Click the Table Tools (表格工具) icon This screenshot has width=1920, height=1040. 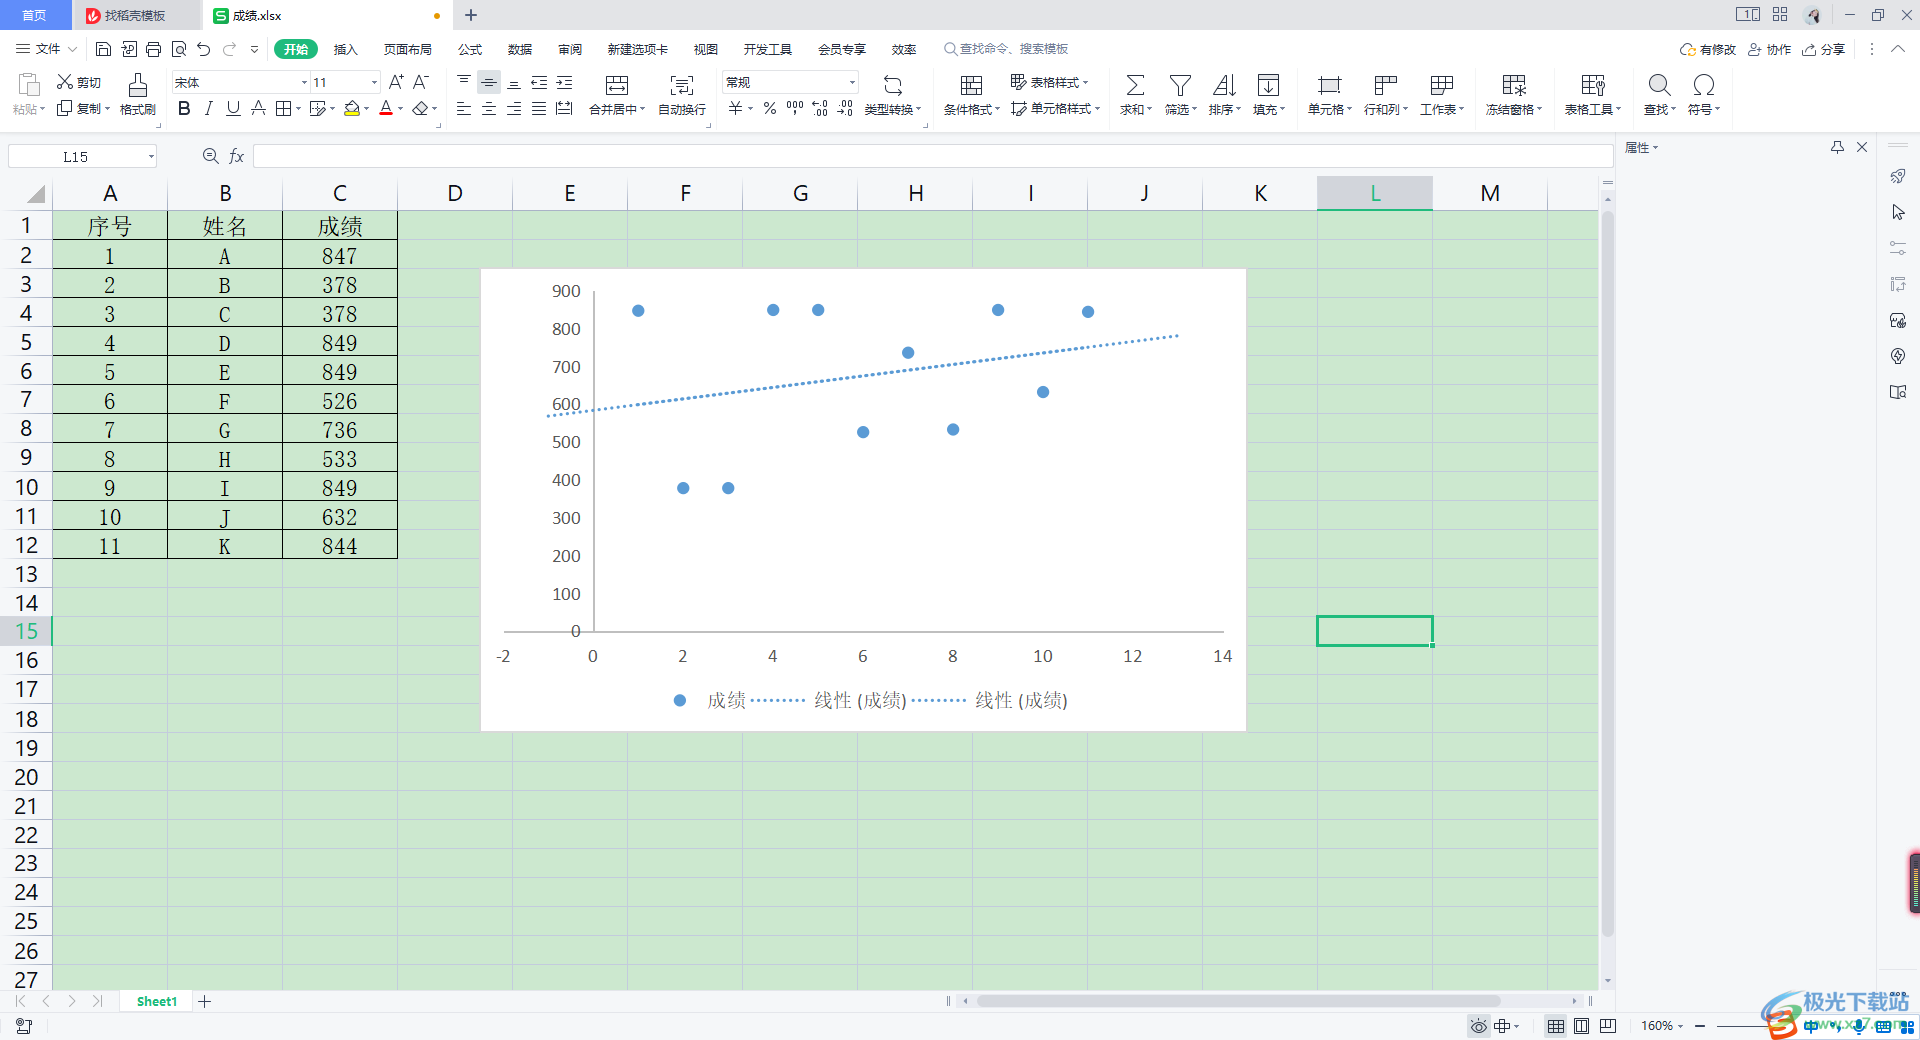pos(1593,85)
